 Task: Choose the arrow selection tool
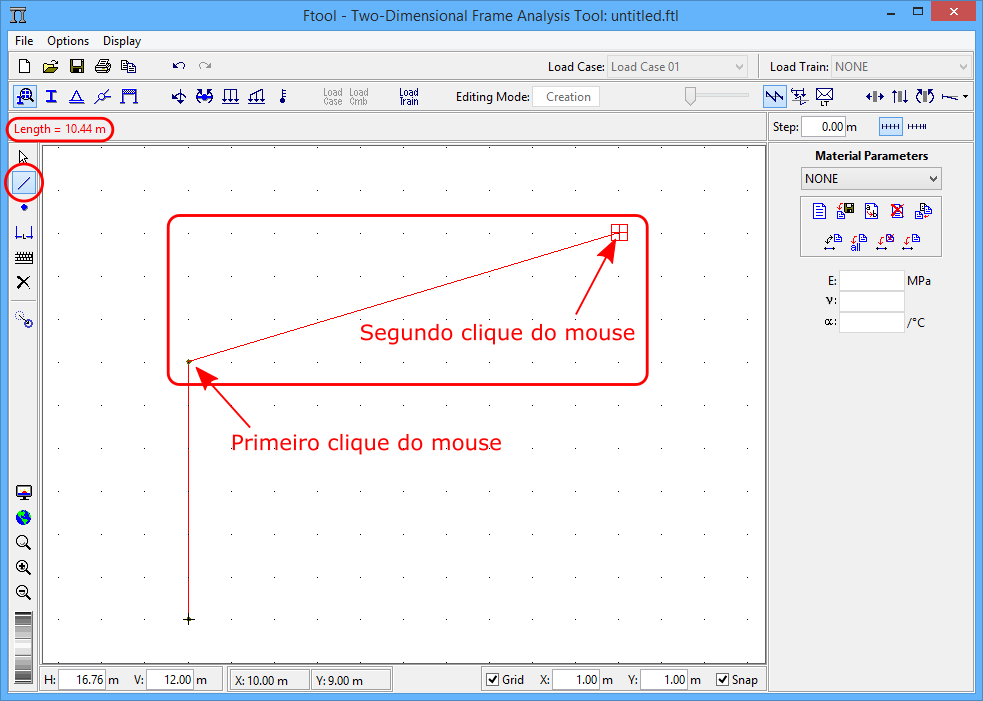coord(24,157)
